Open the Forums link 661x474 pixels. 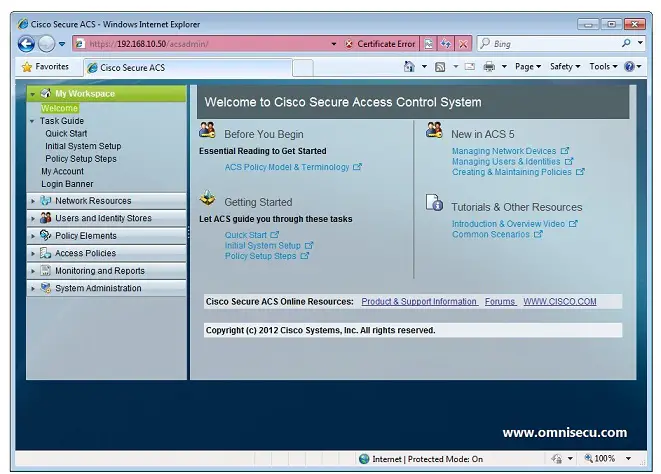(x=500, y=302)
